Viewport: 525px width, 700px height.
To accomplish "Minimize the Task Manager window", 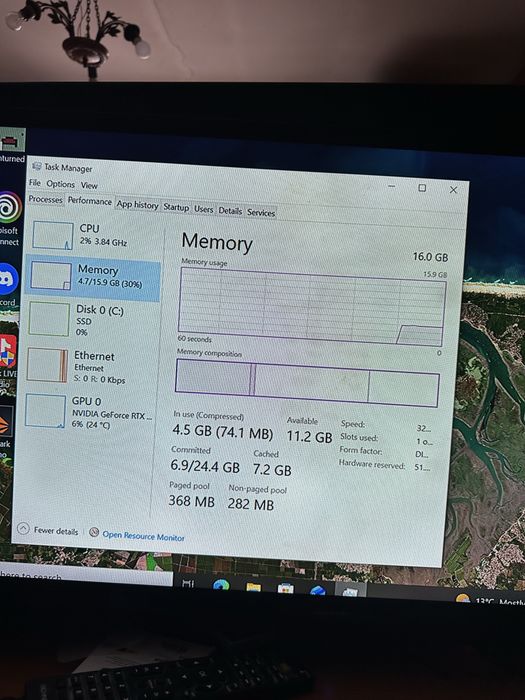I will 392,186.
